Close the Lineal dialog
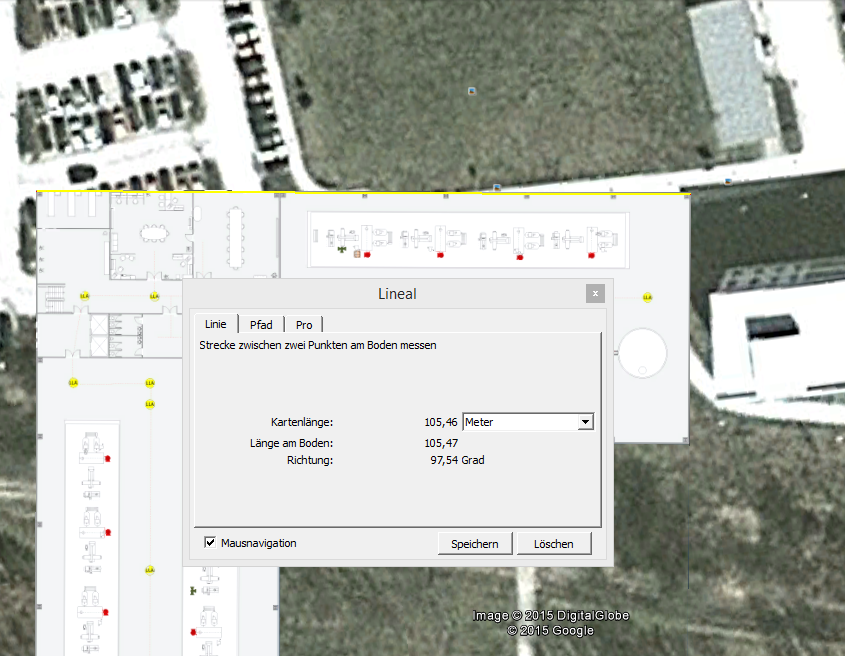Image resolution: width=845 pixels, height=656 pixels. [595, 294]
